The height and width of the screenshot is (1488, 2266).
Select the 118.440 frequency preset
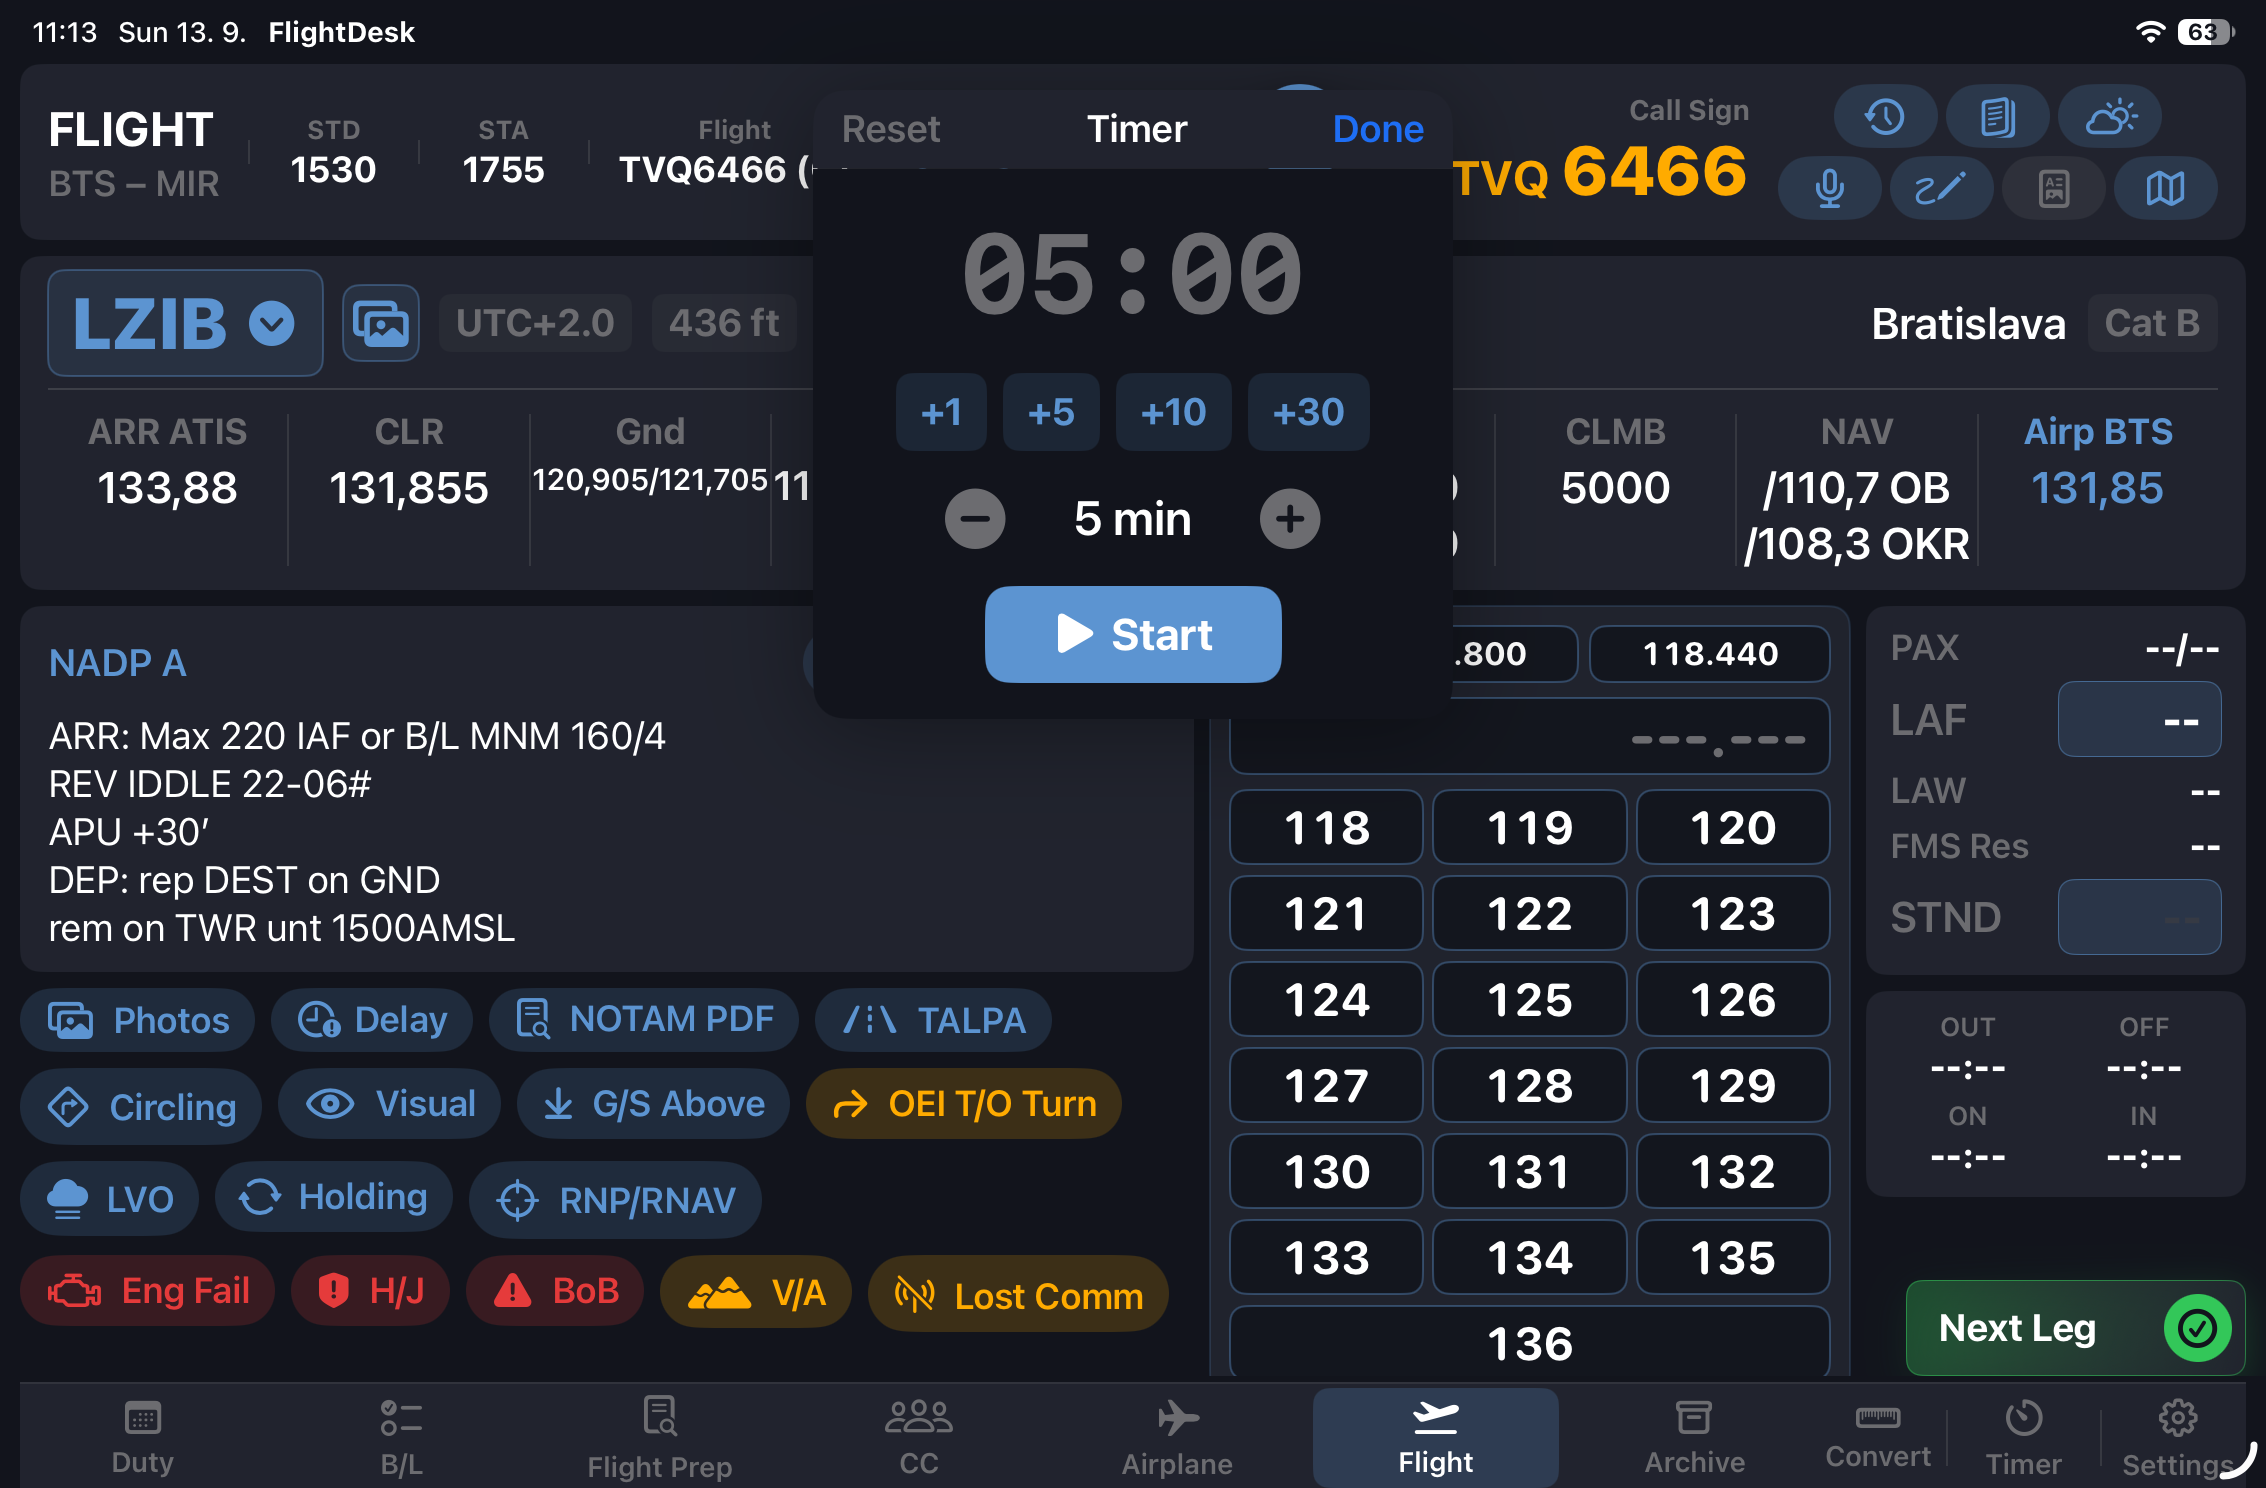[1710, 654]
